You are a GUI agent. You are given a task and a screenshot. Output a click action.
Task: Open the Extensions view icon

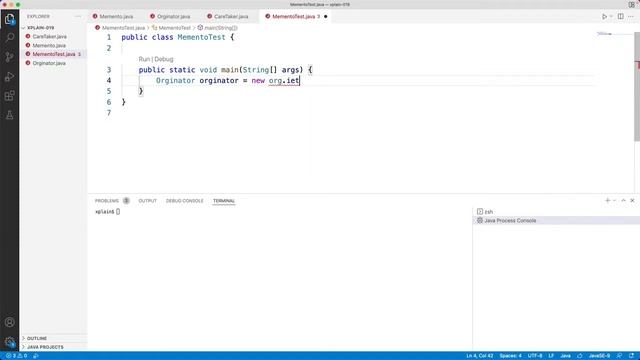(9, 96)
